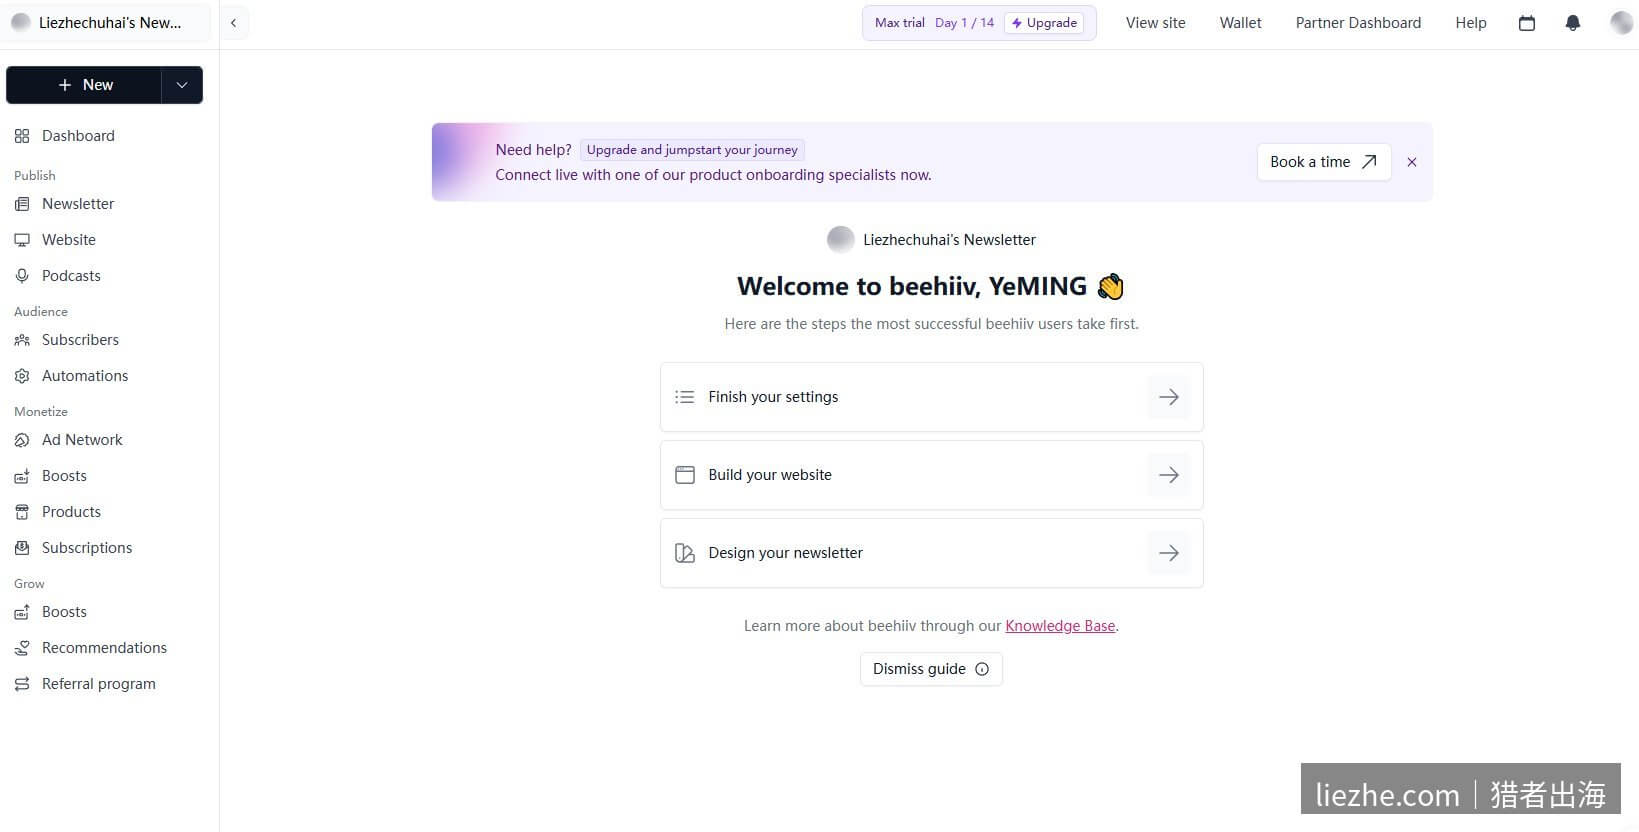
Task: Click Book a time
Action: point(1324,162)
